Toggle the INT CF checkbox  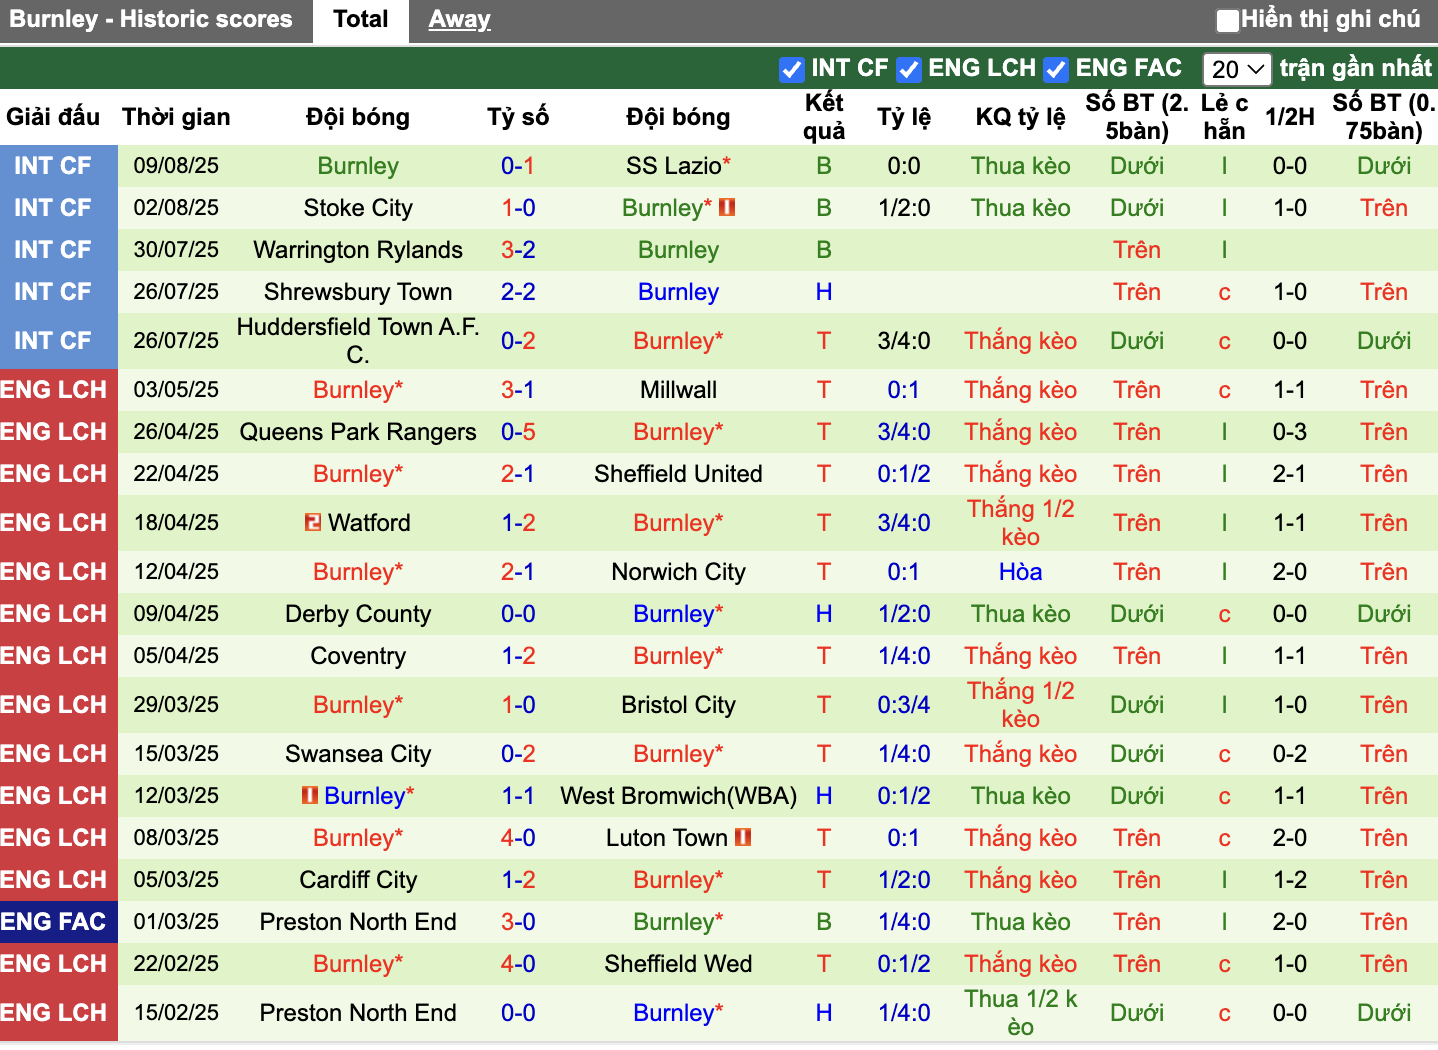tap(791, 69)
